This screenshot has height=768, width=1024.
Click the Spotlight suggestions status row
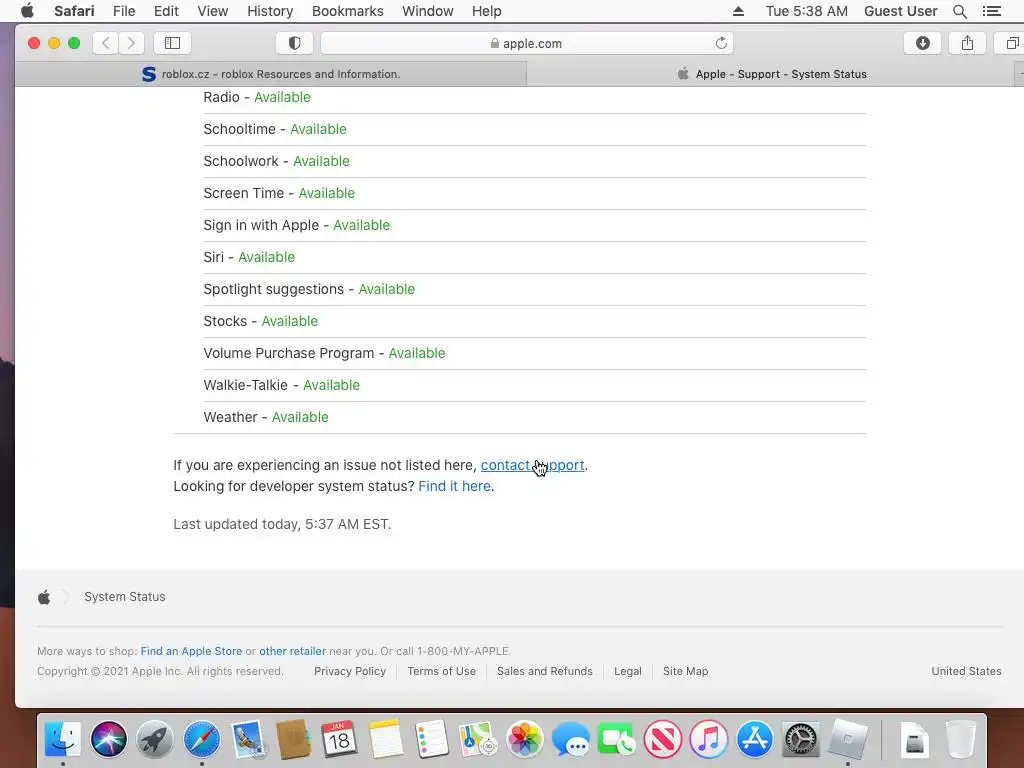coord(534,289)
